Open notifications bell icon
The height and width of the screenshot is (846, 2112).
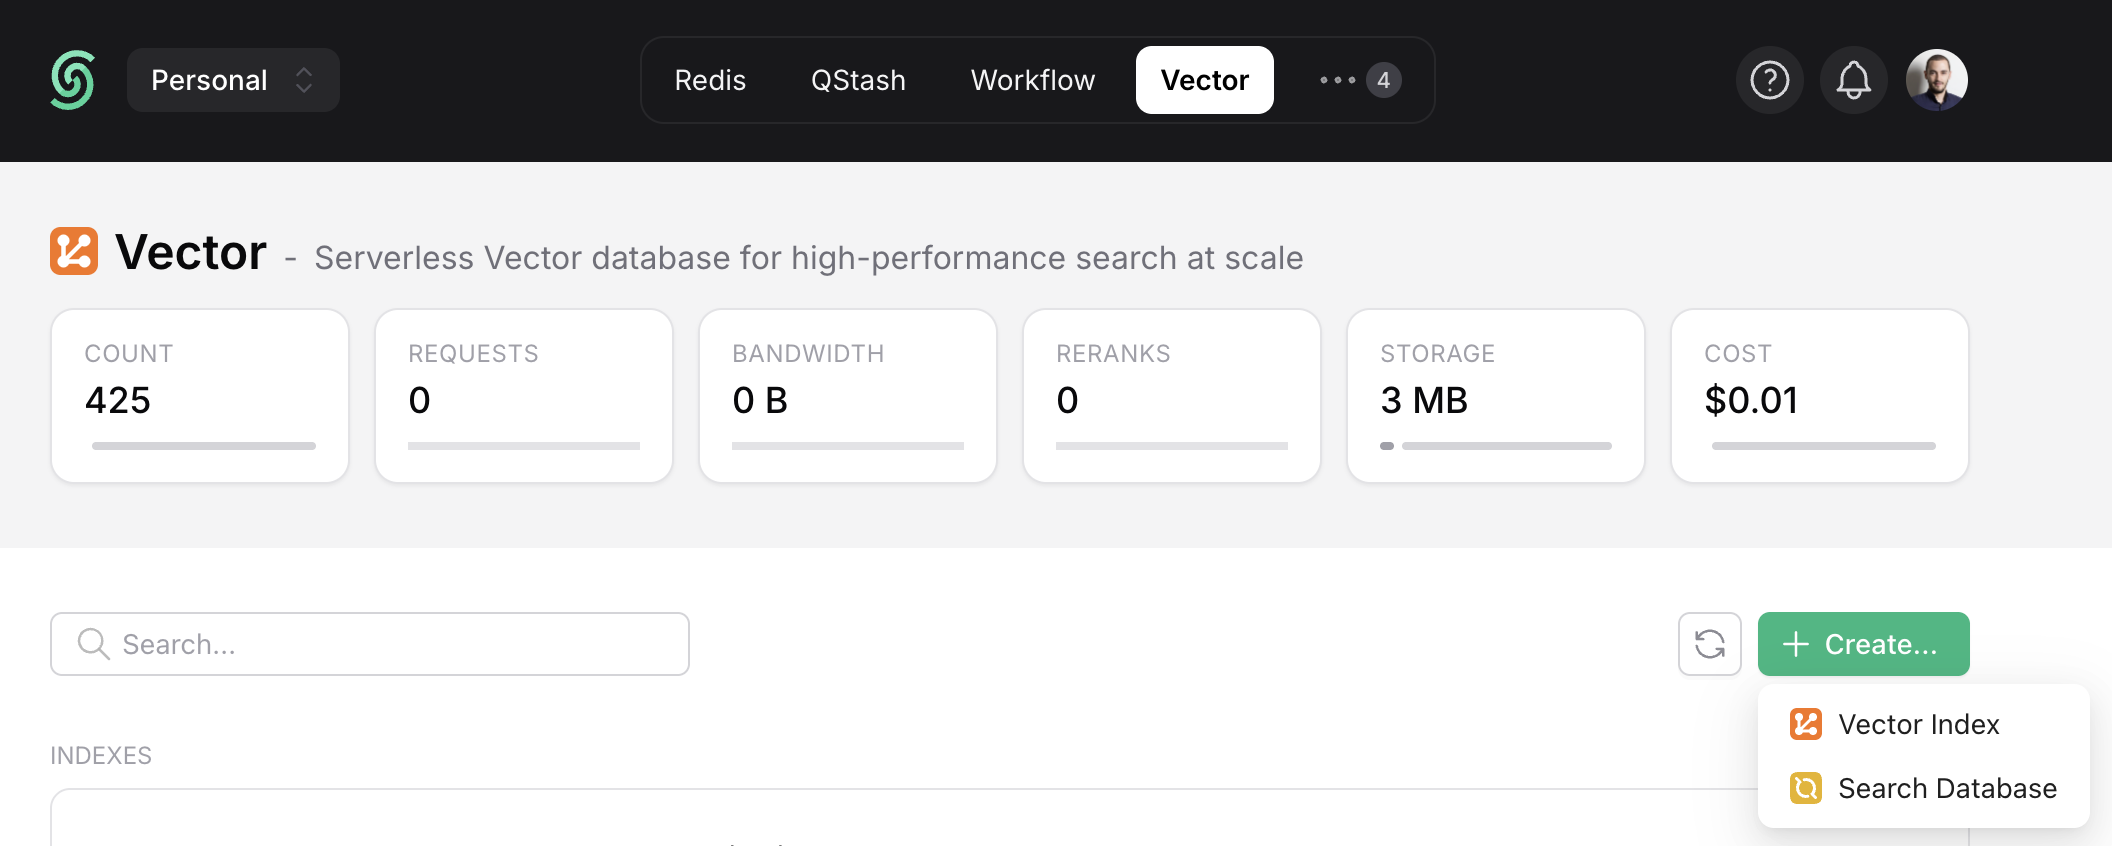coord(1853,80)
